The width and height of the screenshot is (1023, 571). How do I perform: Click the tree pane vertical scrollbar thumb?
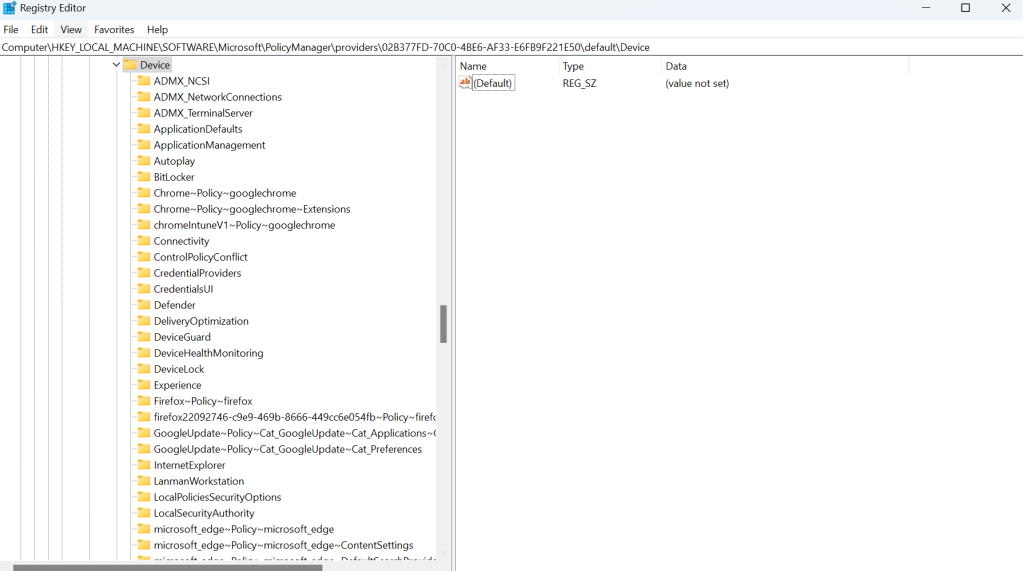(x=443, y=324)
